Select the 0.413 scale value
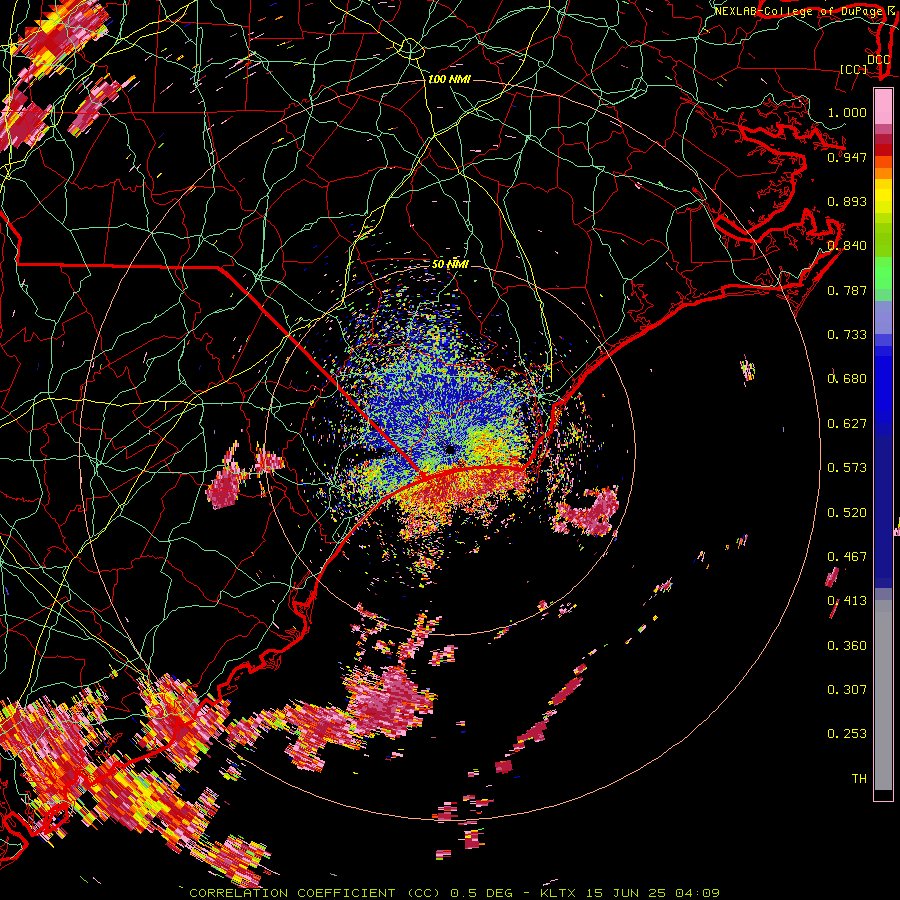The width and height of the screenshot is (900, 900). click(x=847, y=600)
